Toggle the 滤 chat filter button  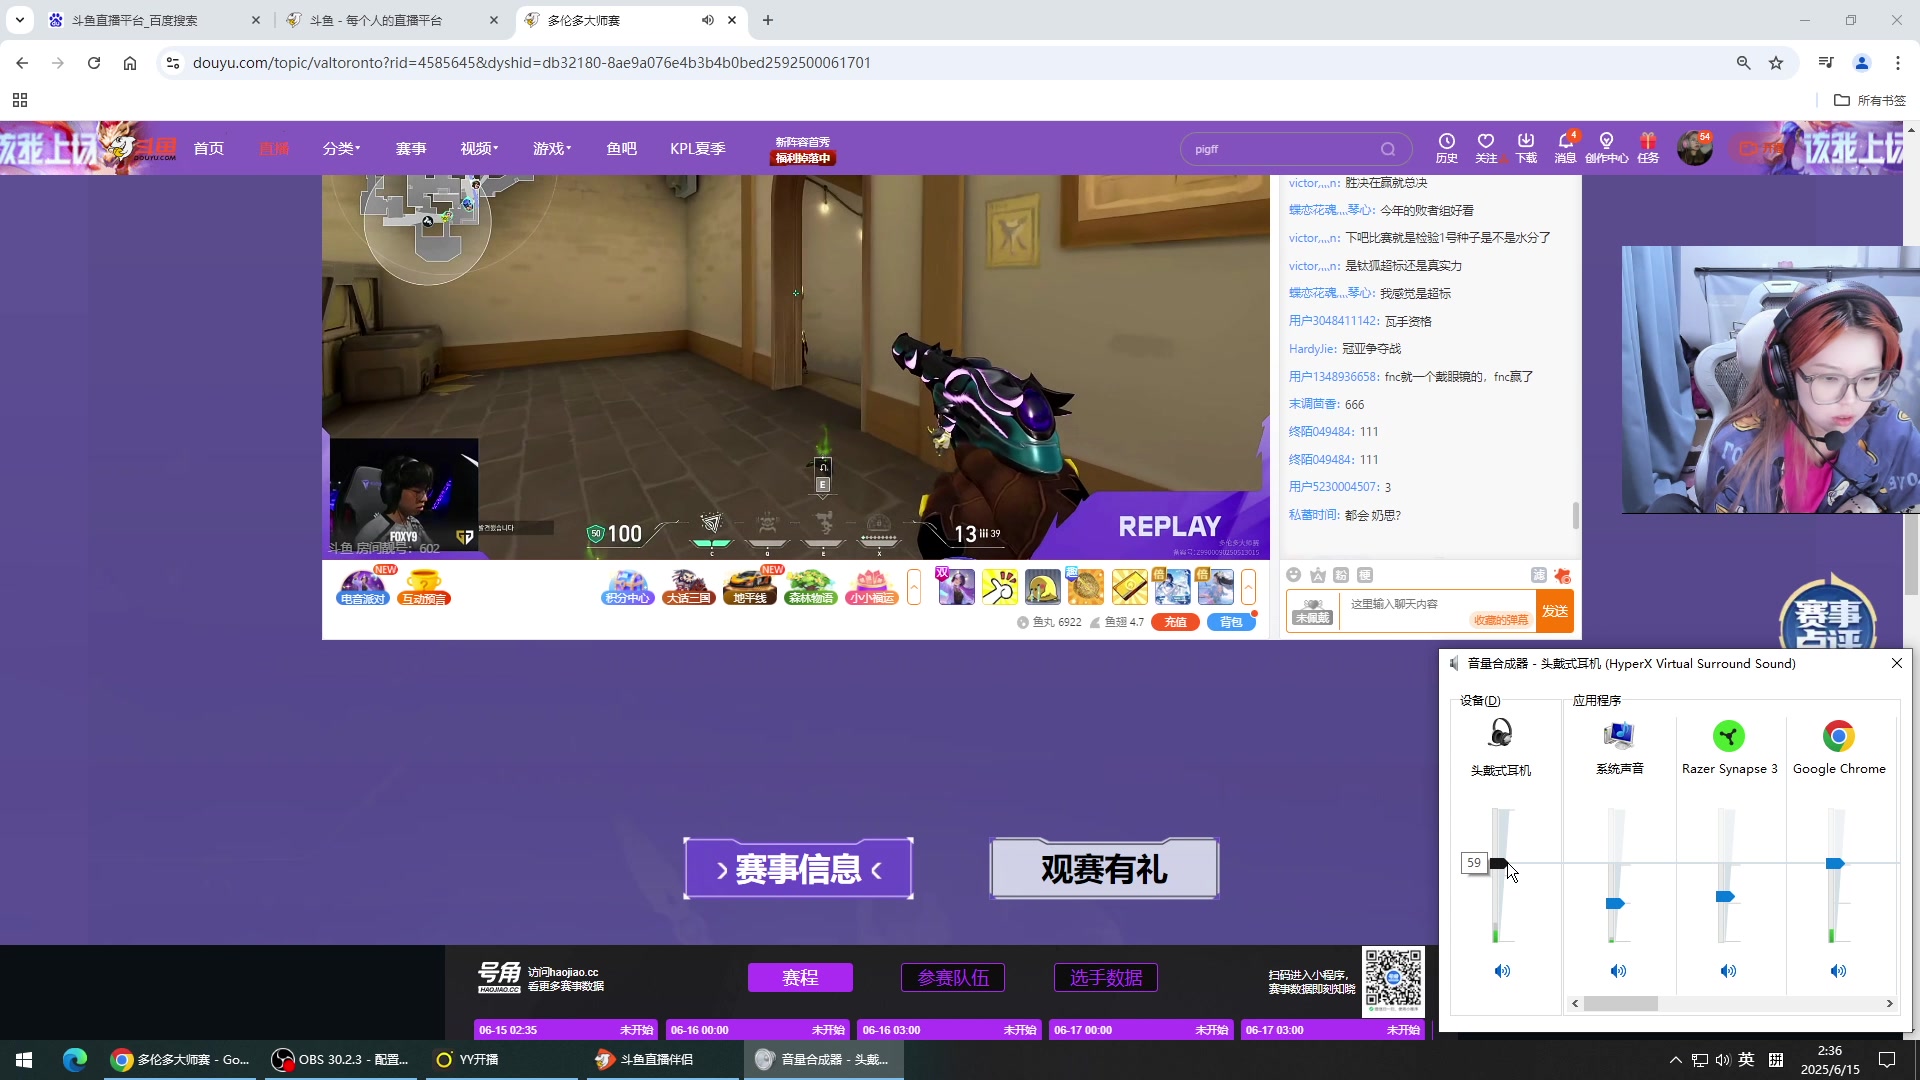pyautogui.click(x=1538, y=575)
